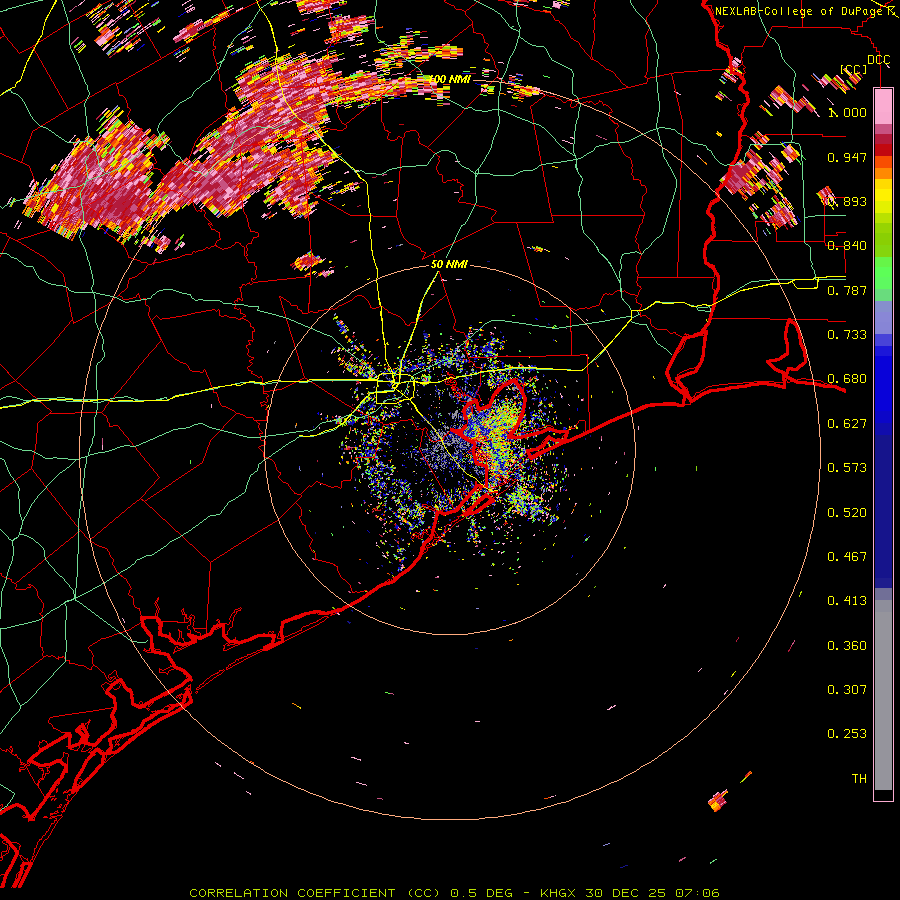Pick the pink top segment of color bar
Viewport: 900px width, 900px height.
(x=883, y=107)
